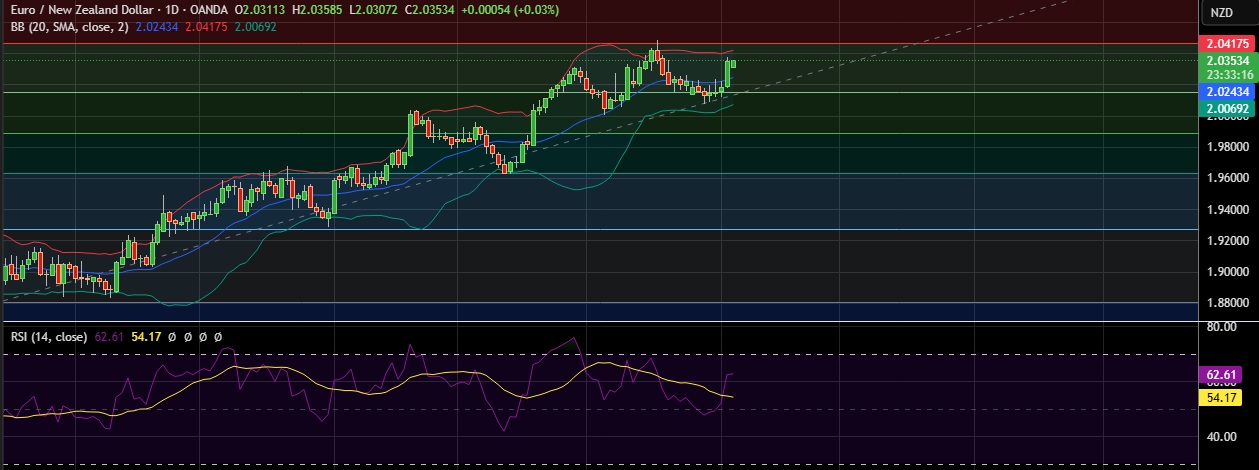Click the 80.00 RSI scale label
The width and height of the screenshot is (1259, 470).
coord(1223,327)
